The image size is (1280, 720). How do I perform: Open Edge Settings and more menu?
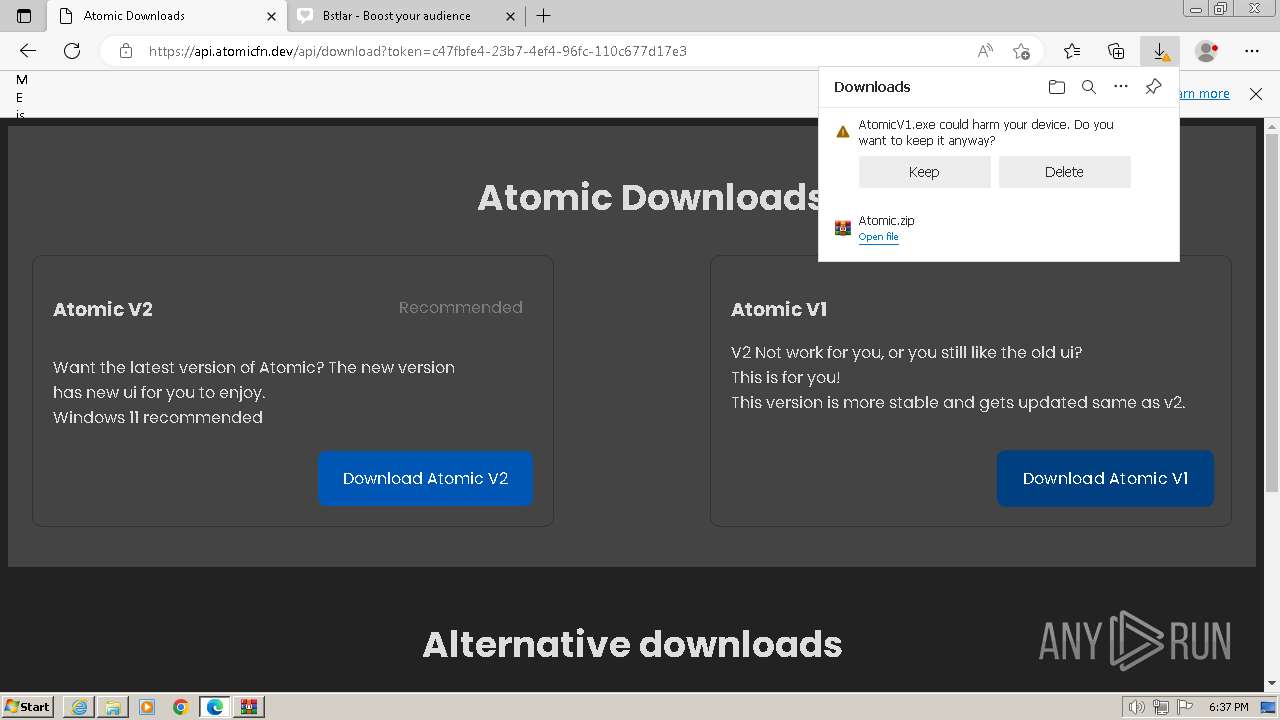click(x=1252, y=51)
